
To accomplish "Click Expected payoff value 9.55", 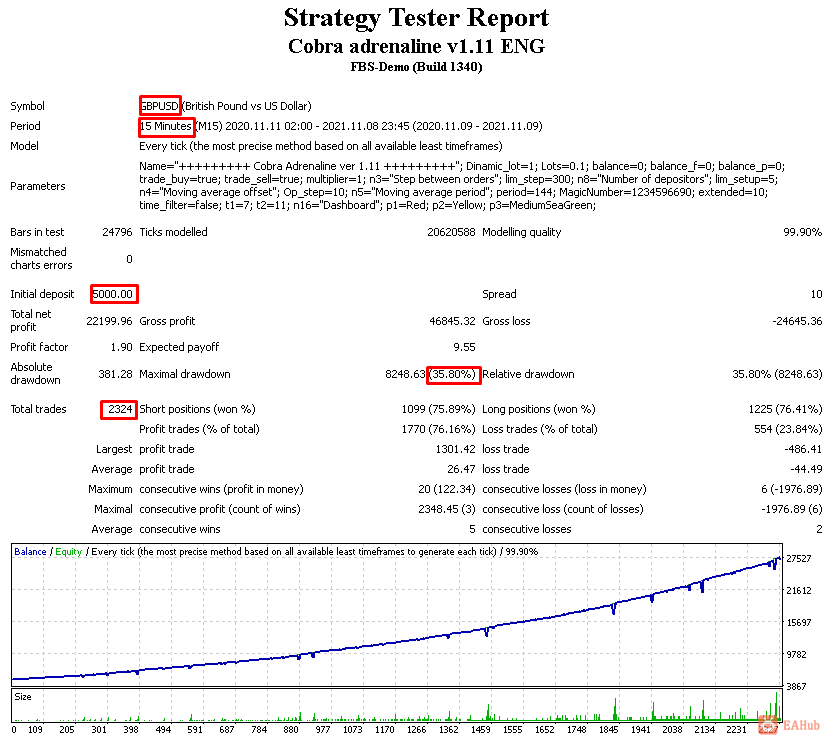I will pyautogui.click(x=464, y=347).
